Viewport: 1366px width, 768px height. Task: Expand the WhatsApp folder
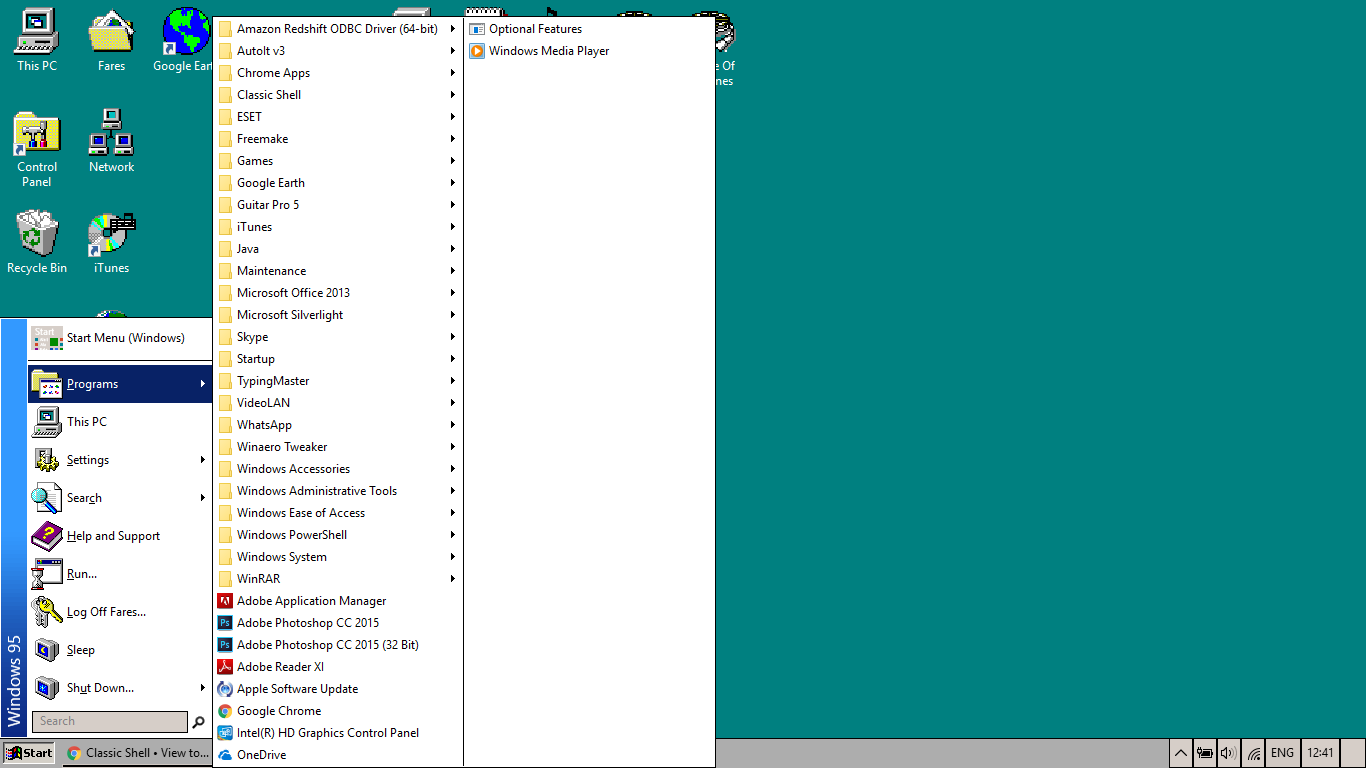(338, 425)
